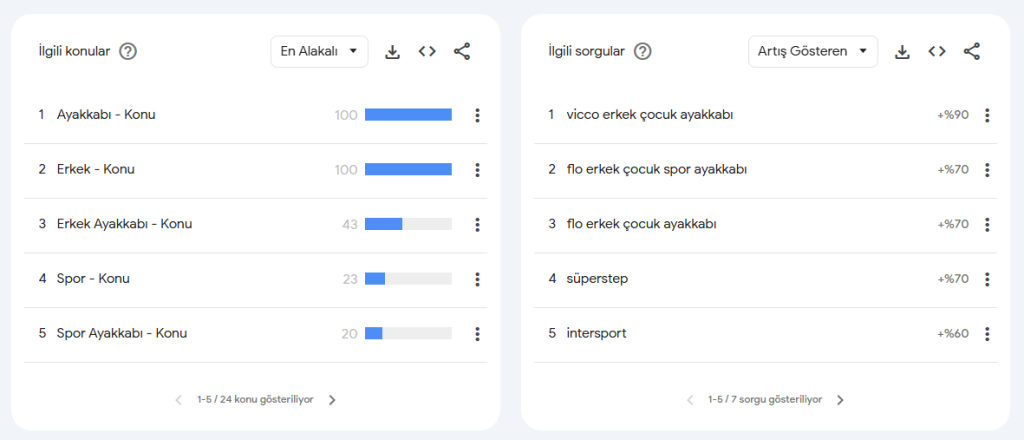Download the İlgili sorgular data
Screen dimensions: 1024x440
[x=903, y=52]
